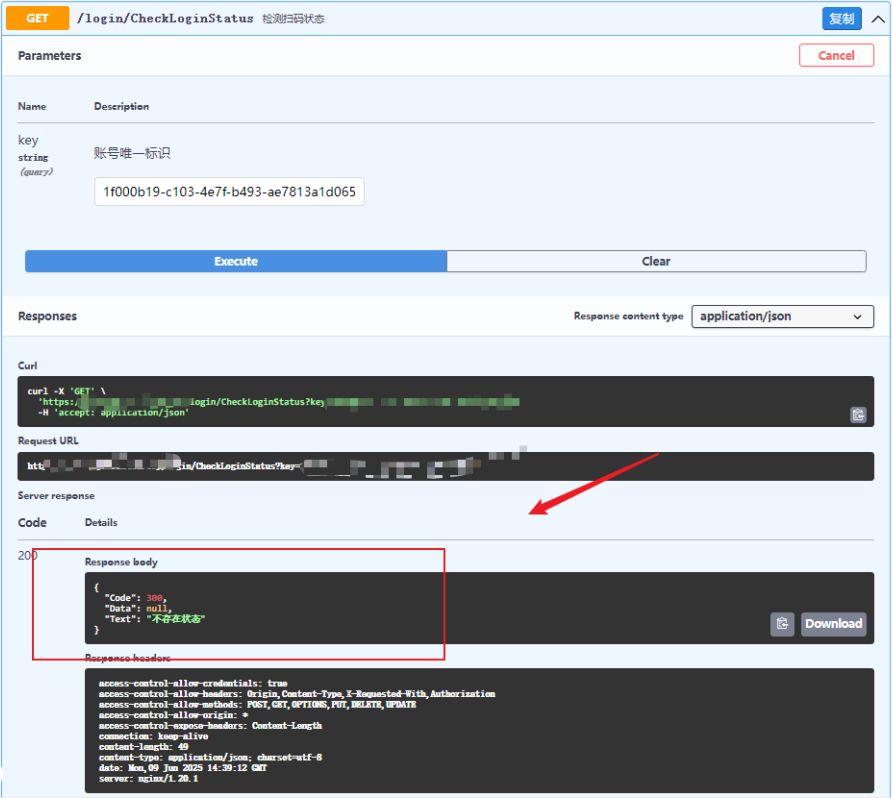The image size is (892, 798).
Task: Download the response body
Action: [833, 624]
